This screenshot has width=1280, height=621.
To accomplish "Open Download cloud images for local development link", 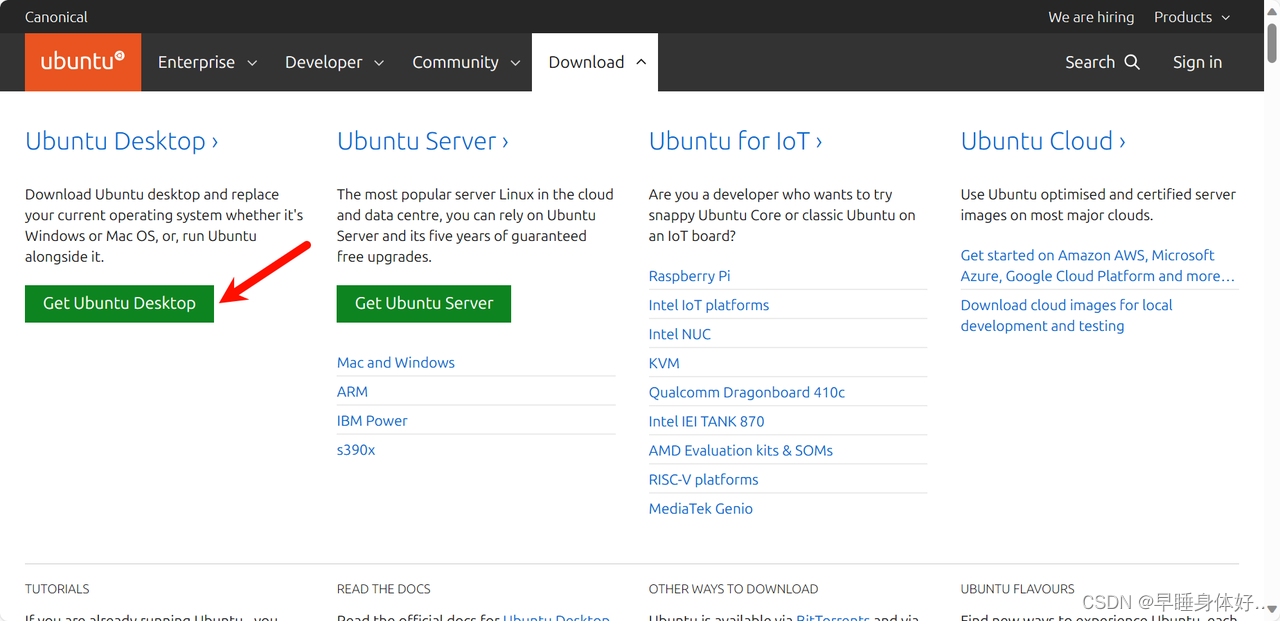I will pos(1066,315).
